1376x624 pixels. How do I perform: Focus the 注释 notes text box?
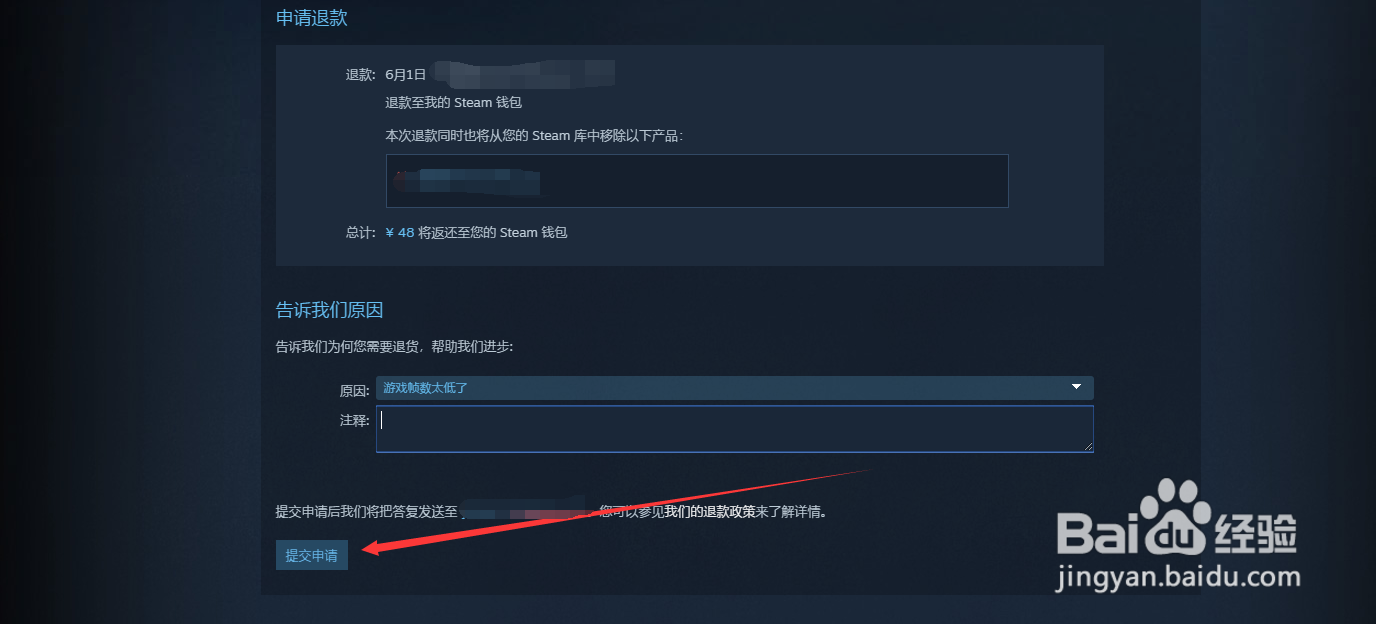[x=734, y=428]
